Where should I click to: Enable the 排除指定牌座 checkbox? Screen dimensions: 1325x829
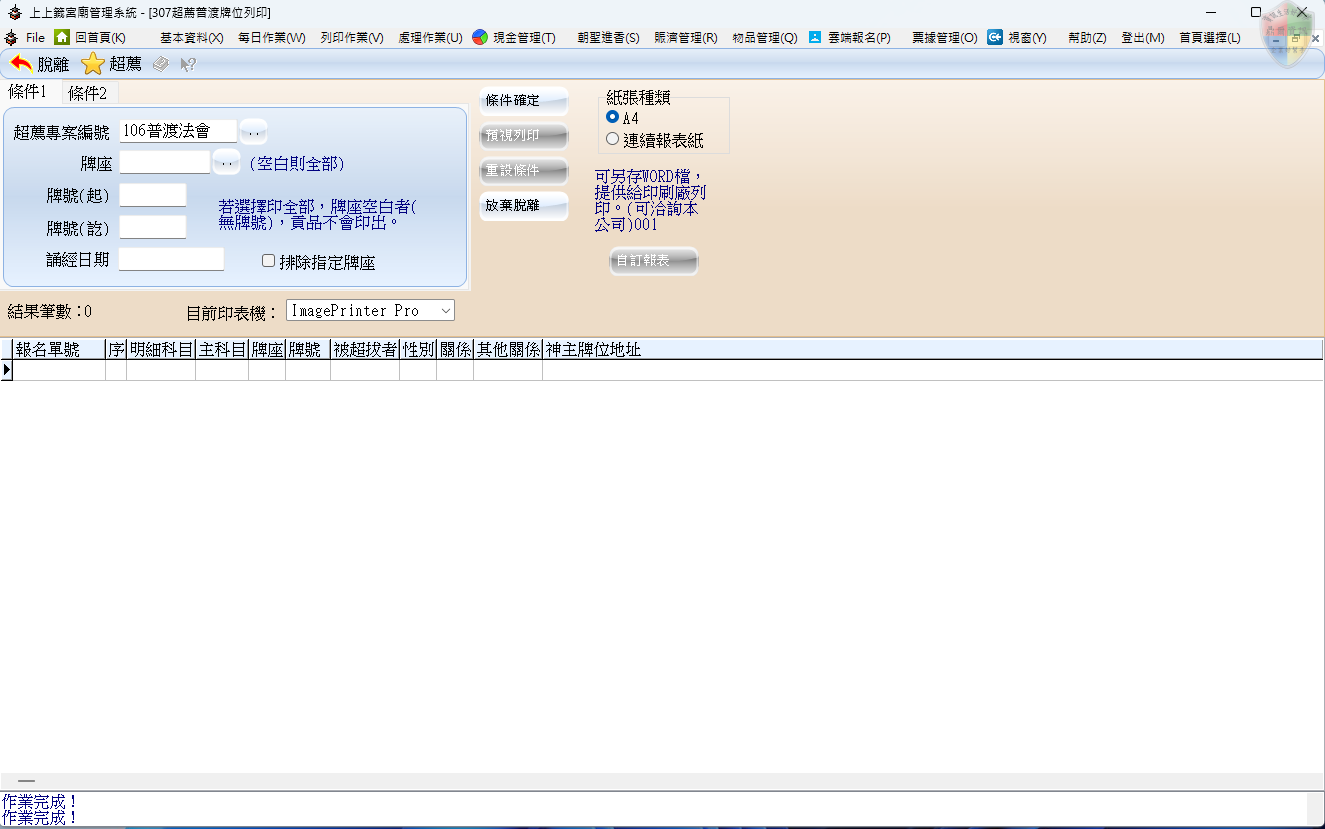(268, 261)
